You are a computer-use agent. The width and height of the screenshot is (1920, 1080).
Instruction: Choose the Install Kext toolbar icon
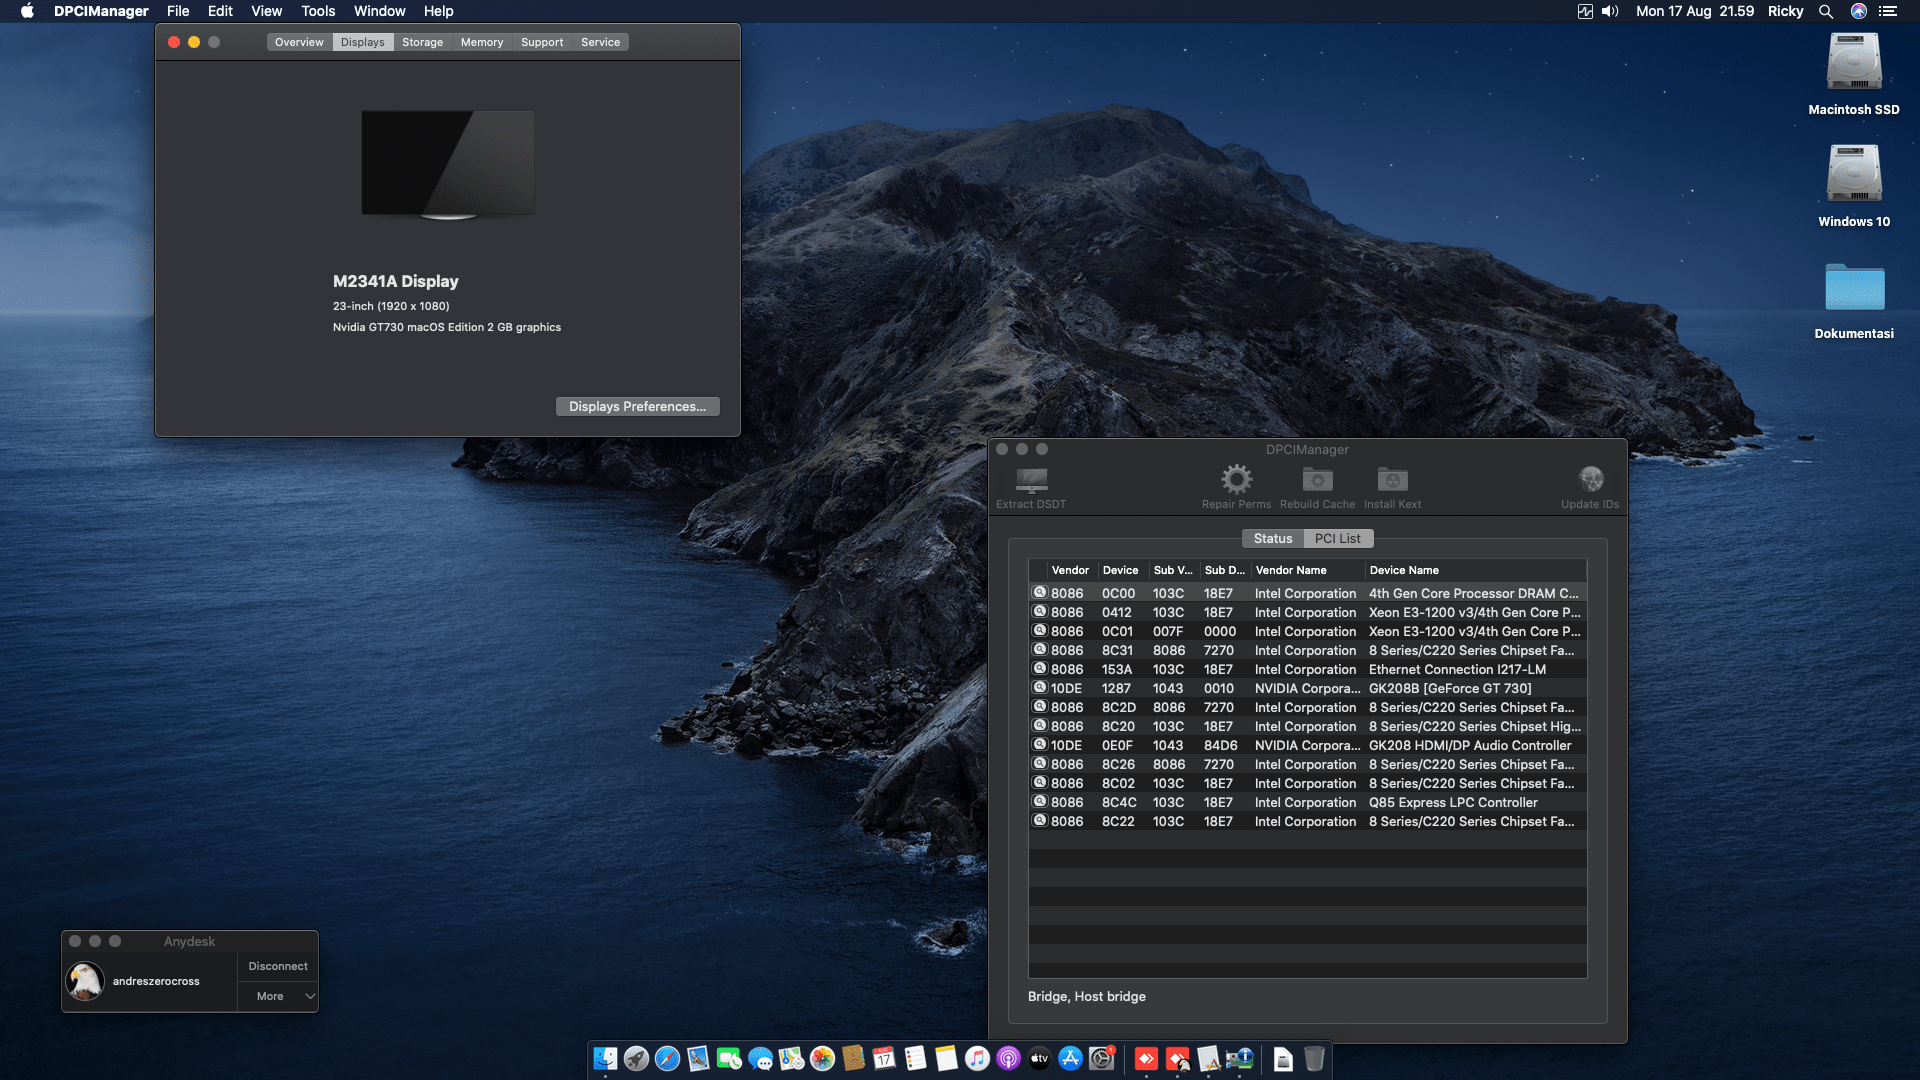click(1392, 480)
